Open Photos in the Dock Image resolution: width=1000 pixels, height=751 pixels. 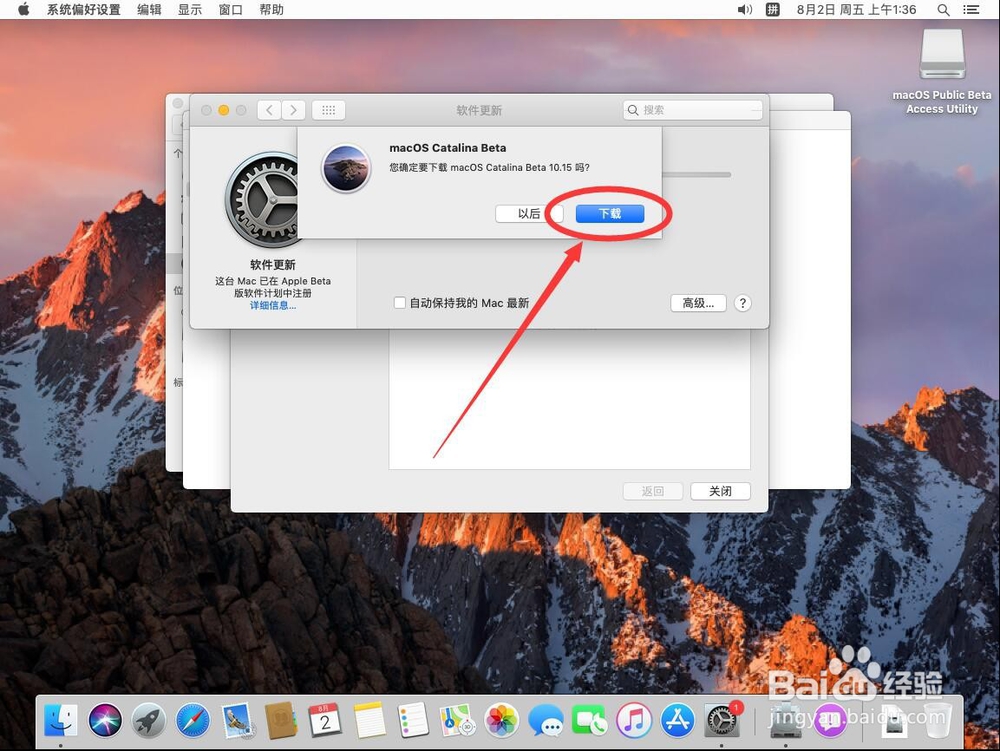click(x=501, y=721)
